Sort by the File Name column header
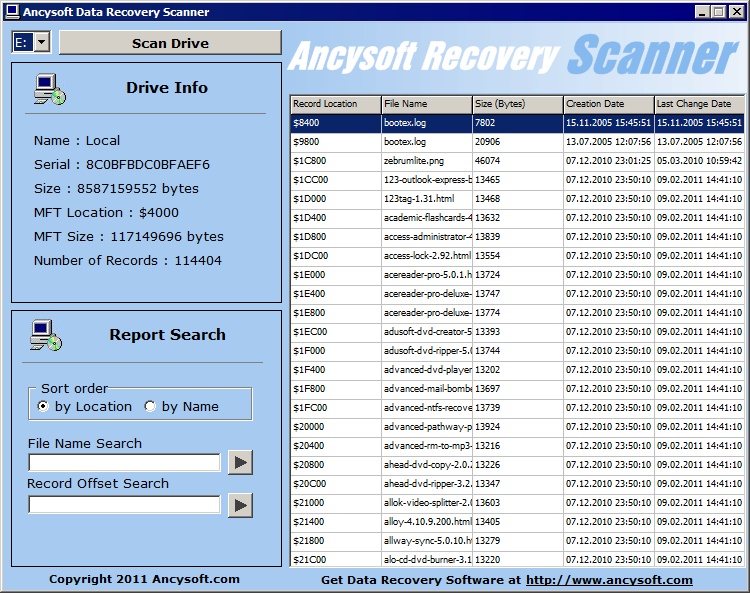 [427, 104]
